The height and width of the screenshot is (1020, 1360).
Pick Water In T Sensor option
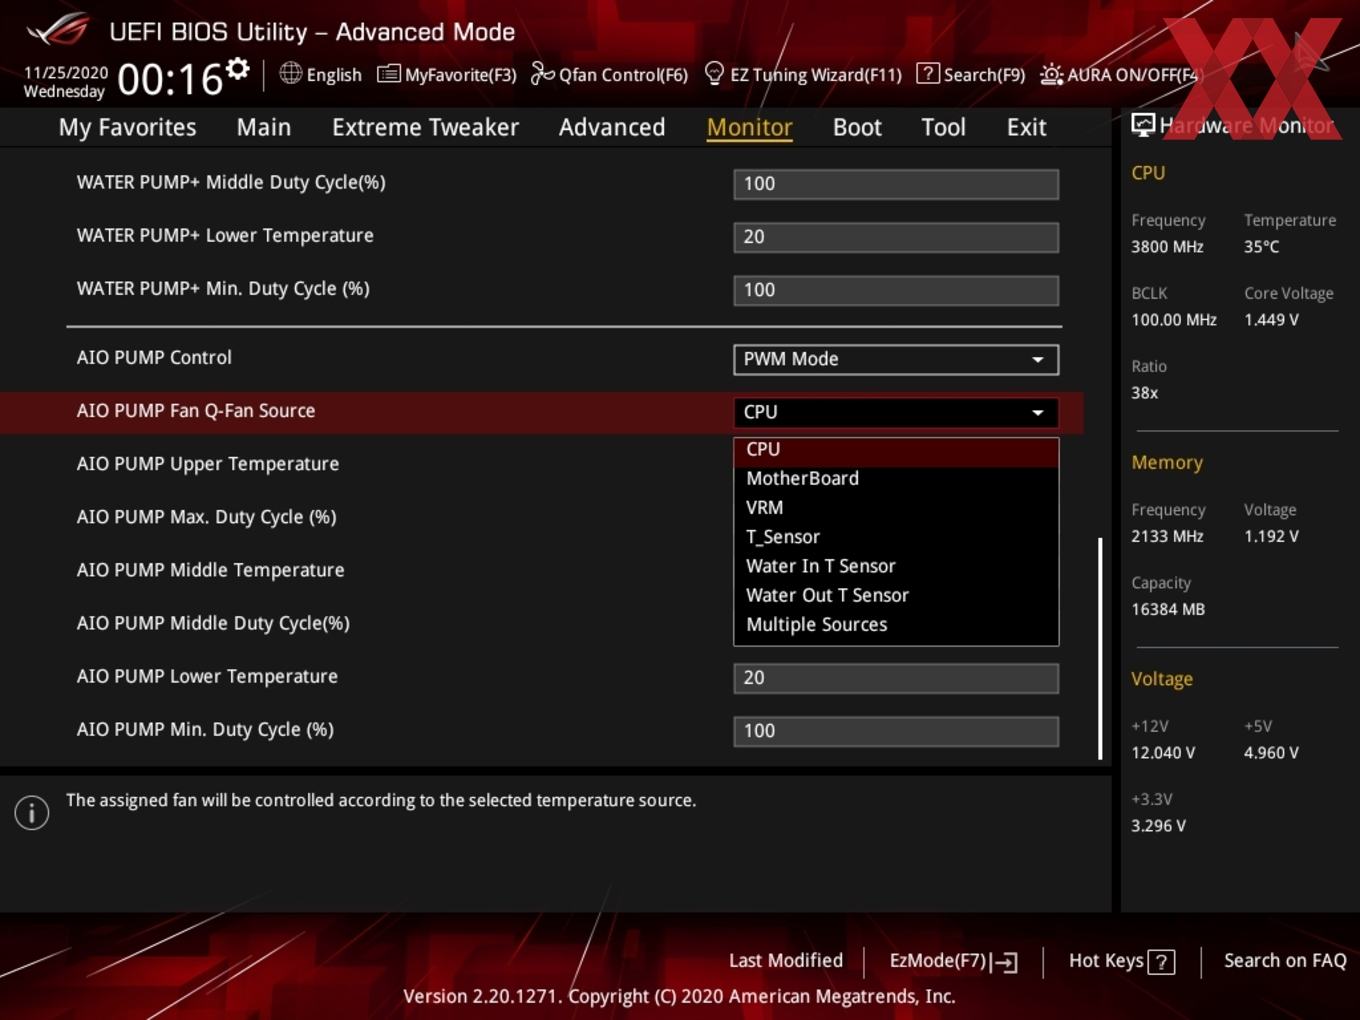pyautogui.click(x=896, y=566)
